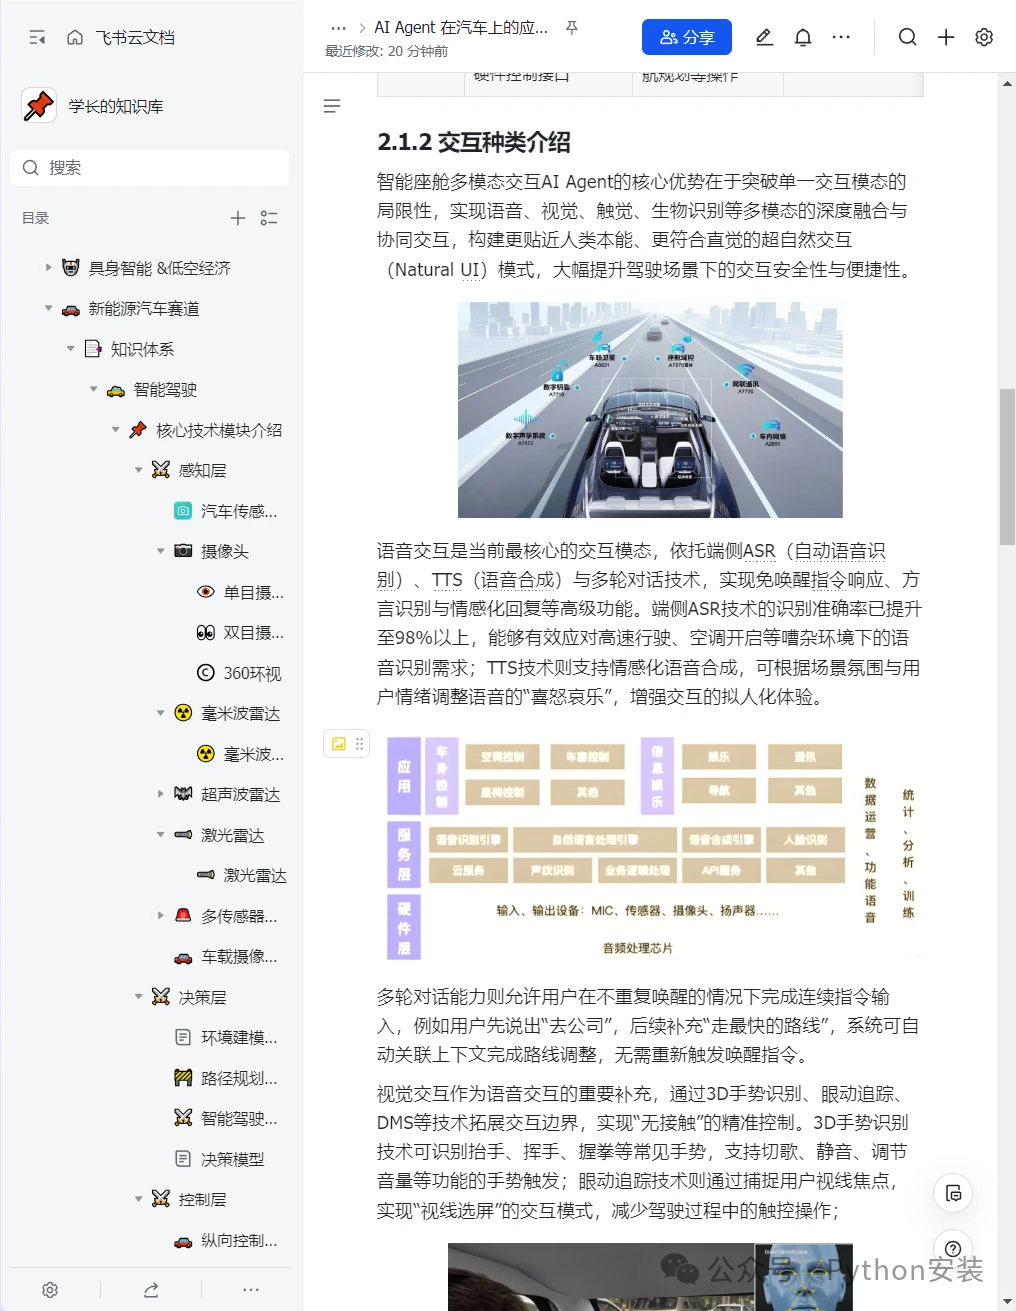Toggle the directory list view icon in 目录

coord(269,218)
